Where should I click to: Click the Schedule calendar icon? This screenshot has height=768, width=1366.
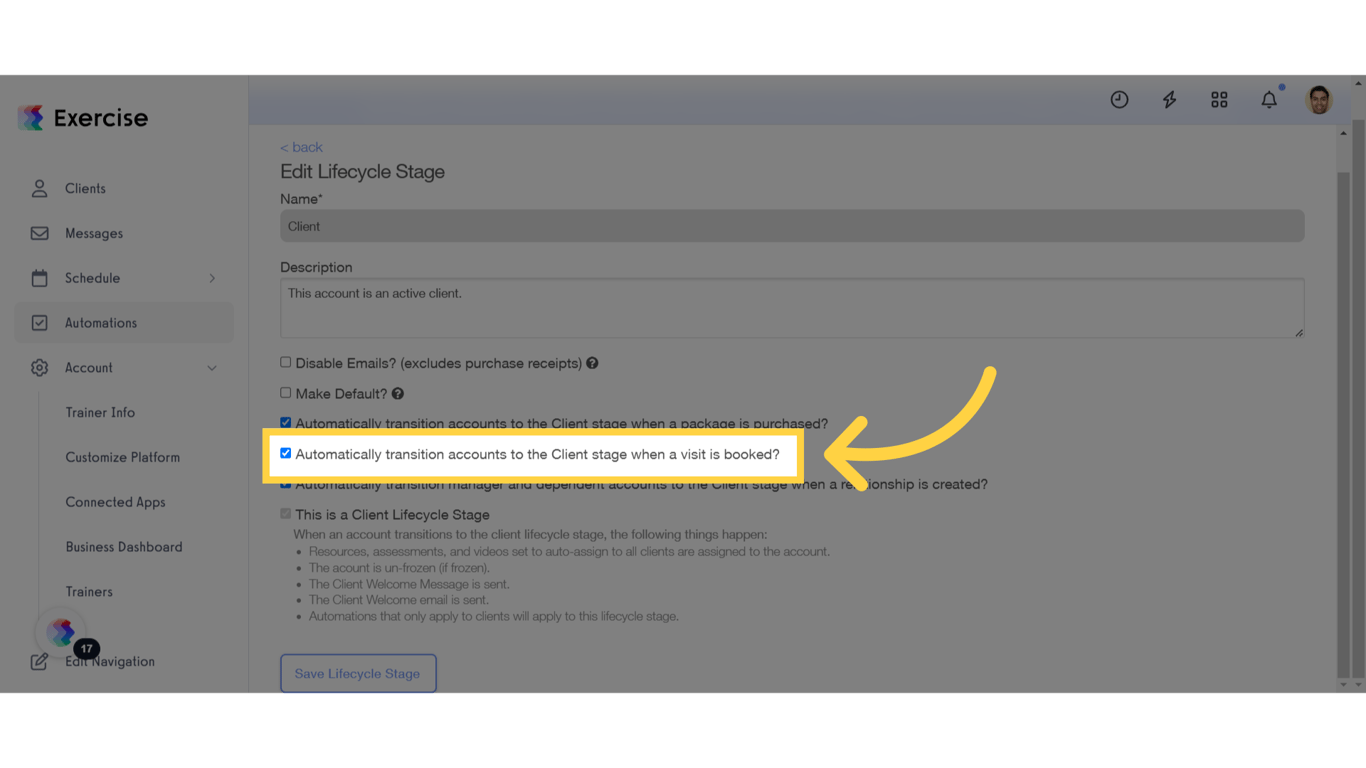(x=39, y=278)
